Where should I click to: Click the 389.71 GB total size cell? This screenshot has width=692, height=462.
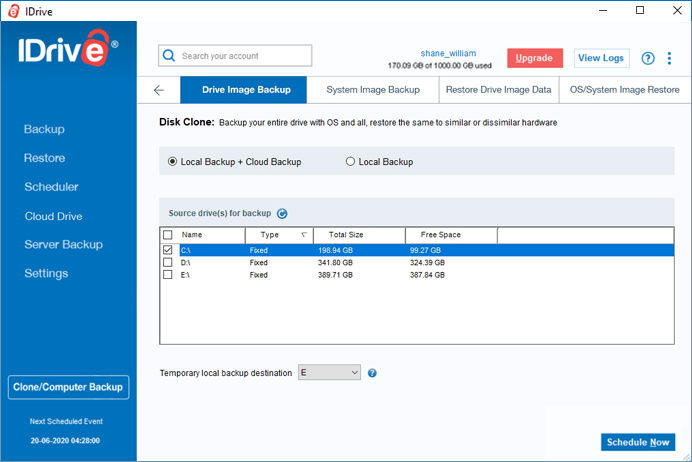335,275
